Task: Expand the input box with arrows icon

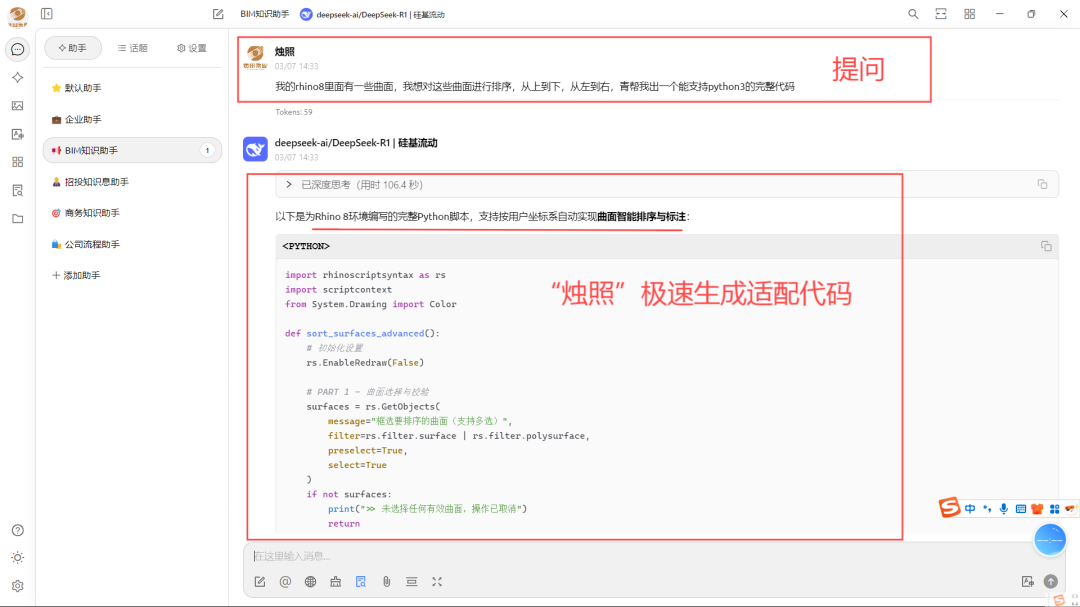Action: click(x=437, y=582)
